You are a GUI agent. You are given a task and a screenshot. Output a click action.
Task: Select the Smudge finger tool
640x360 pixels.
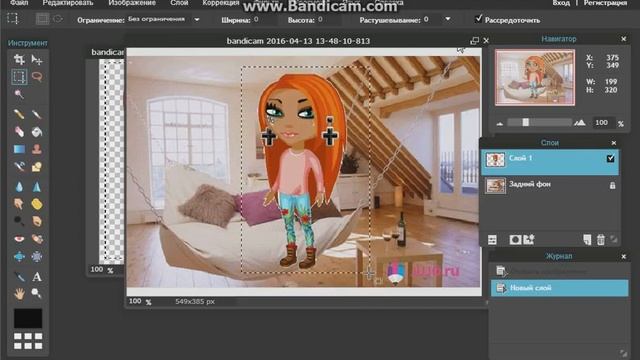pos(19,204)
